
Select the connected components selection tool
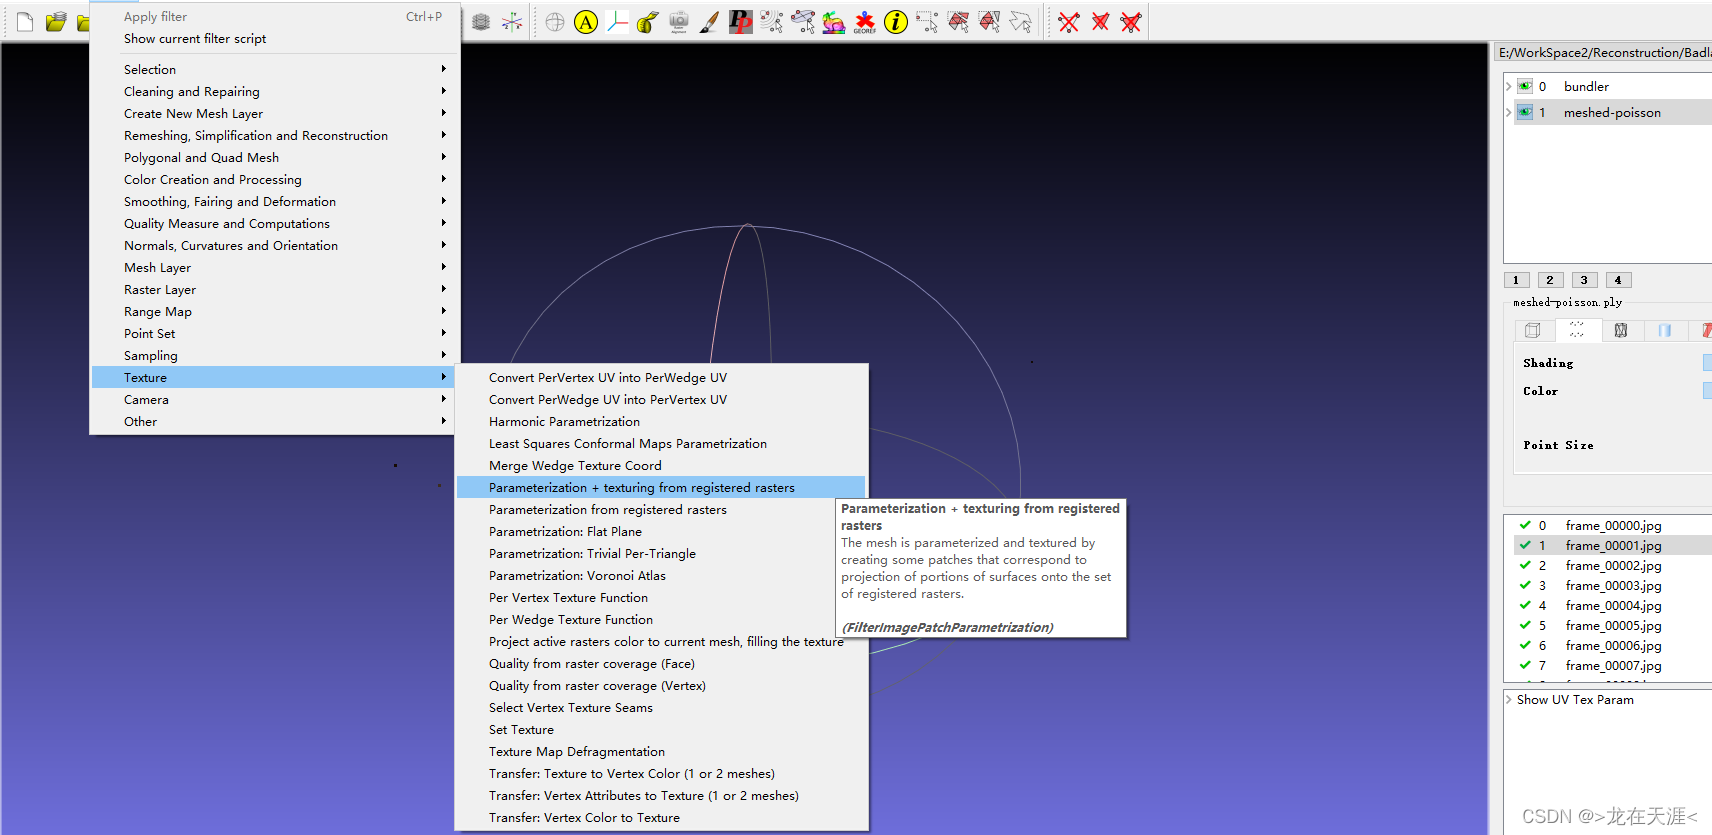(989, 22)
